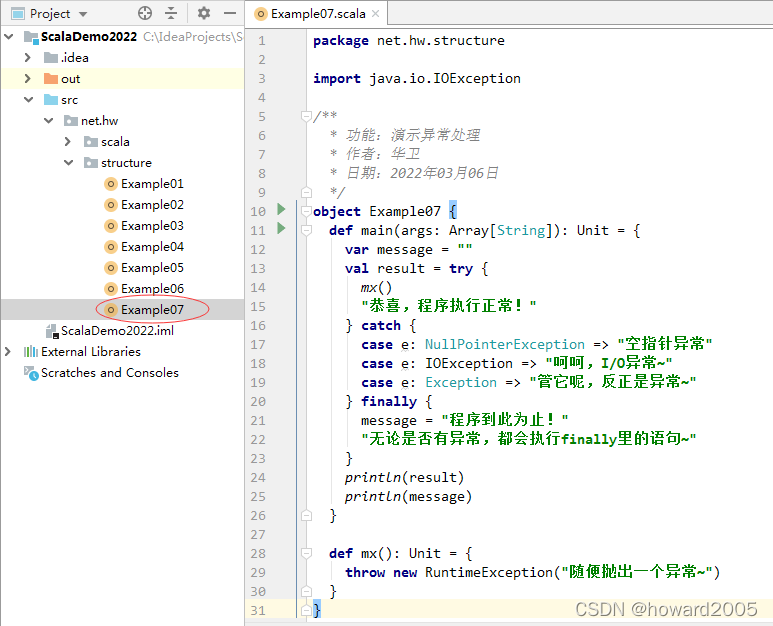Viewport: 773px width, 626px height.
Task: Click the package net.hw.structure line
Action: 409,40
